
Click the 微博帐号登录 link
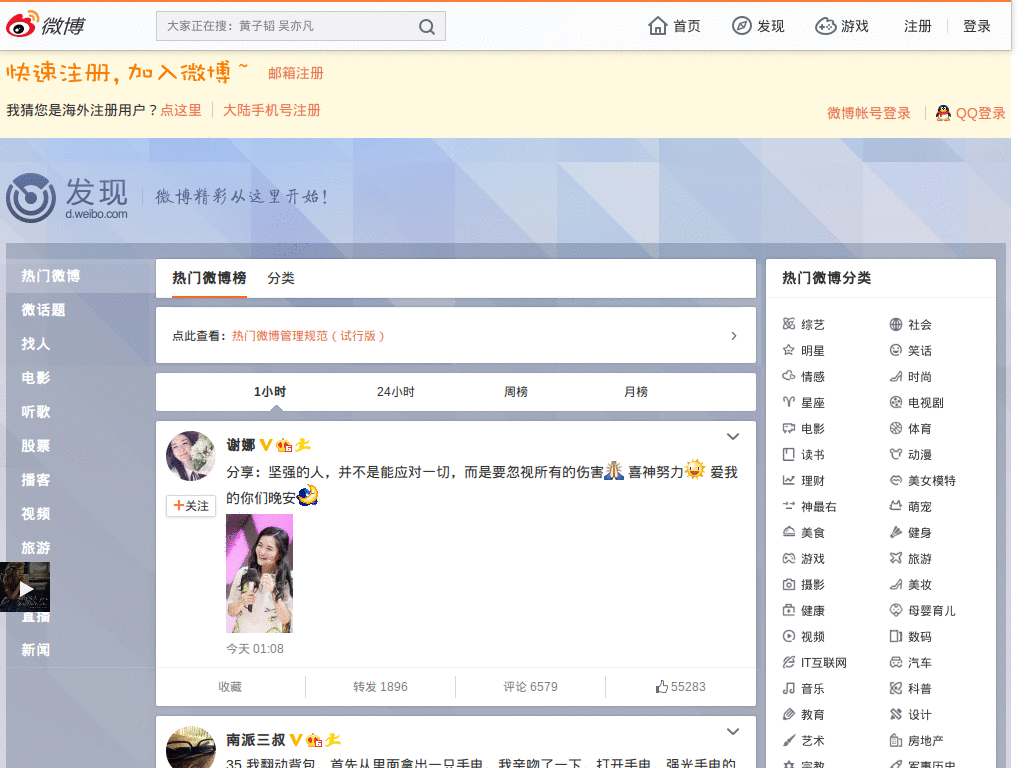(x=869, y=113)
